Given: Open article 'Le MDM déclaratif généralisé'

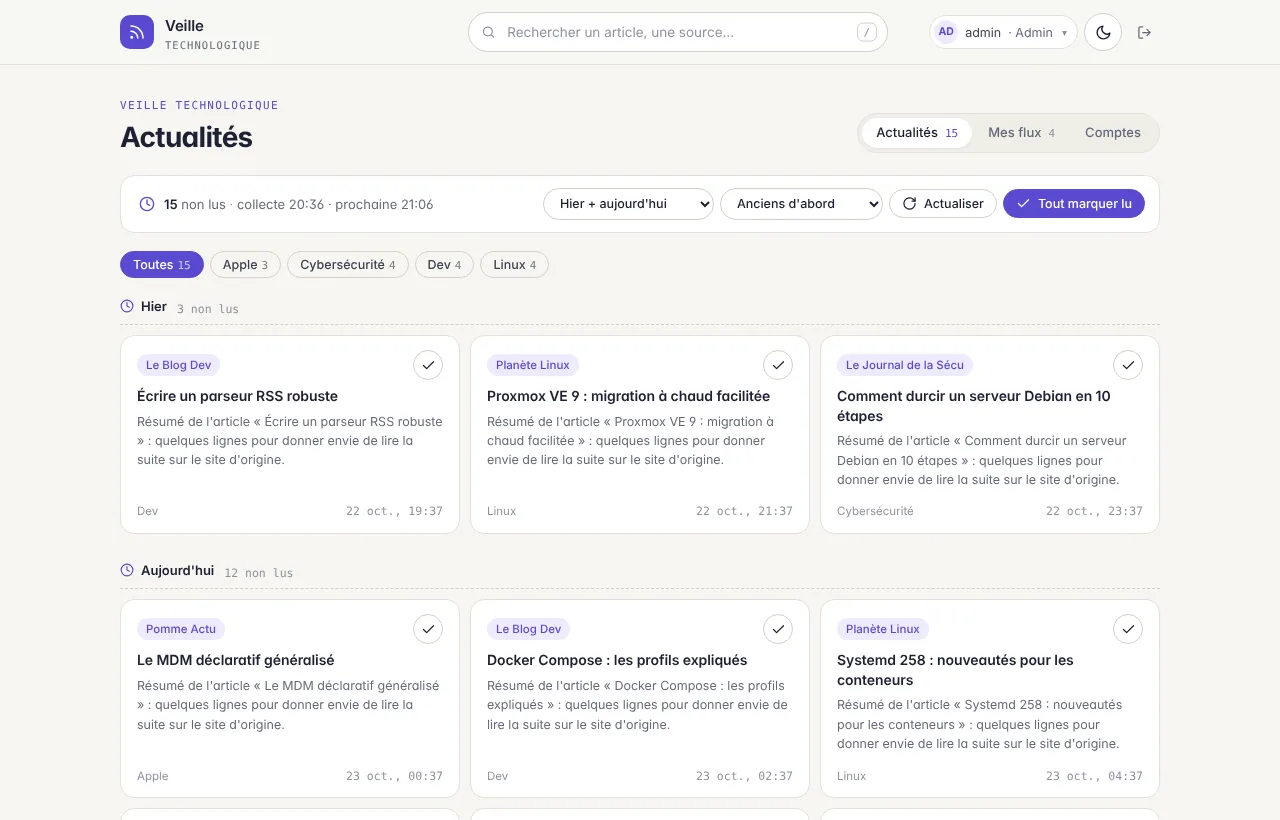Looking at the screenshot, I should (235, 660).
